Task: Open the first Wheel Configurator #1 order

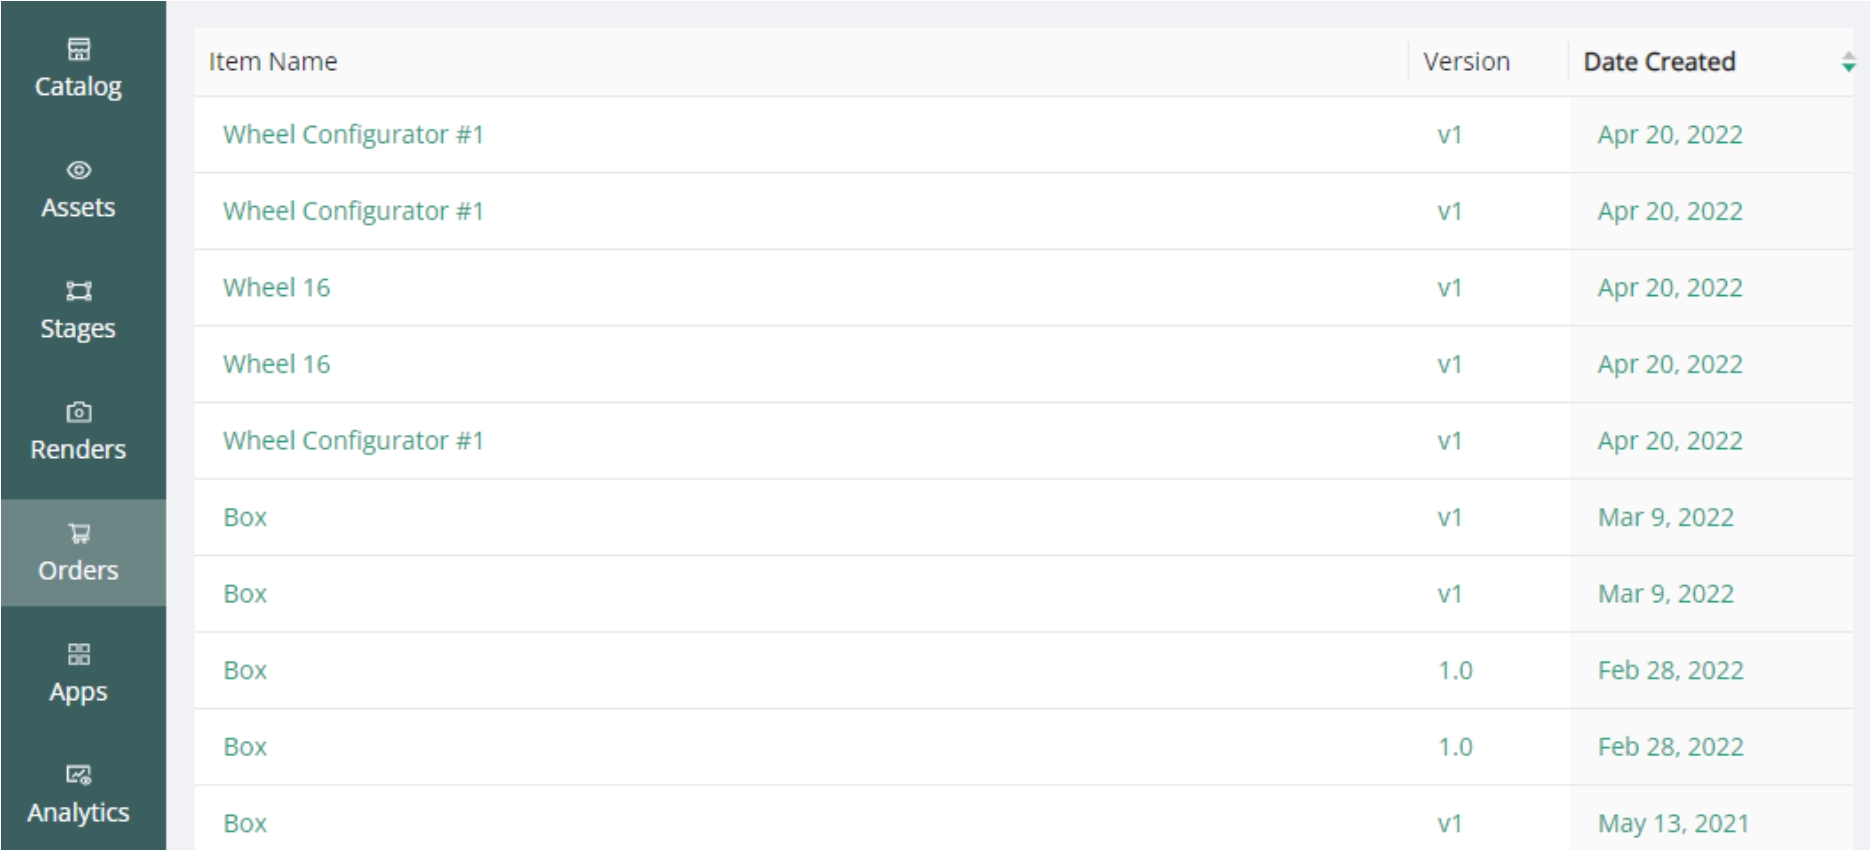Action: (x=353, y=135)
